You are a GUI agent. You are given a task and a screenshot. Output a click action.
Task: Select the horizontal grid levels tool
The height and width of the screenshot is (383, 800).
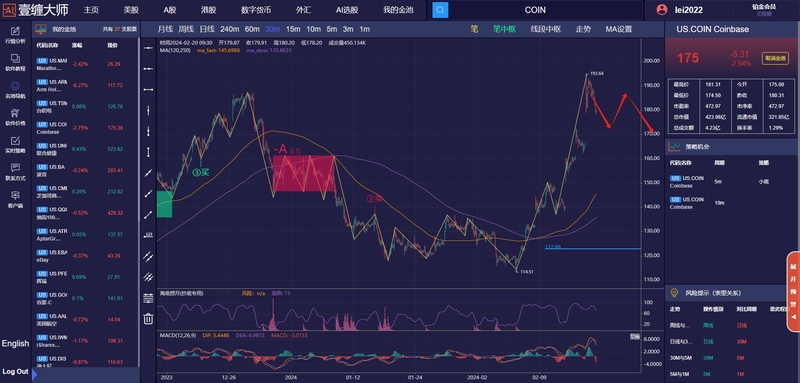[x=148, y=298]
